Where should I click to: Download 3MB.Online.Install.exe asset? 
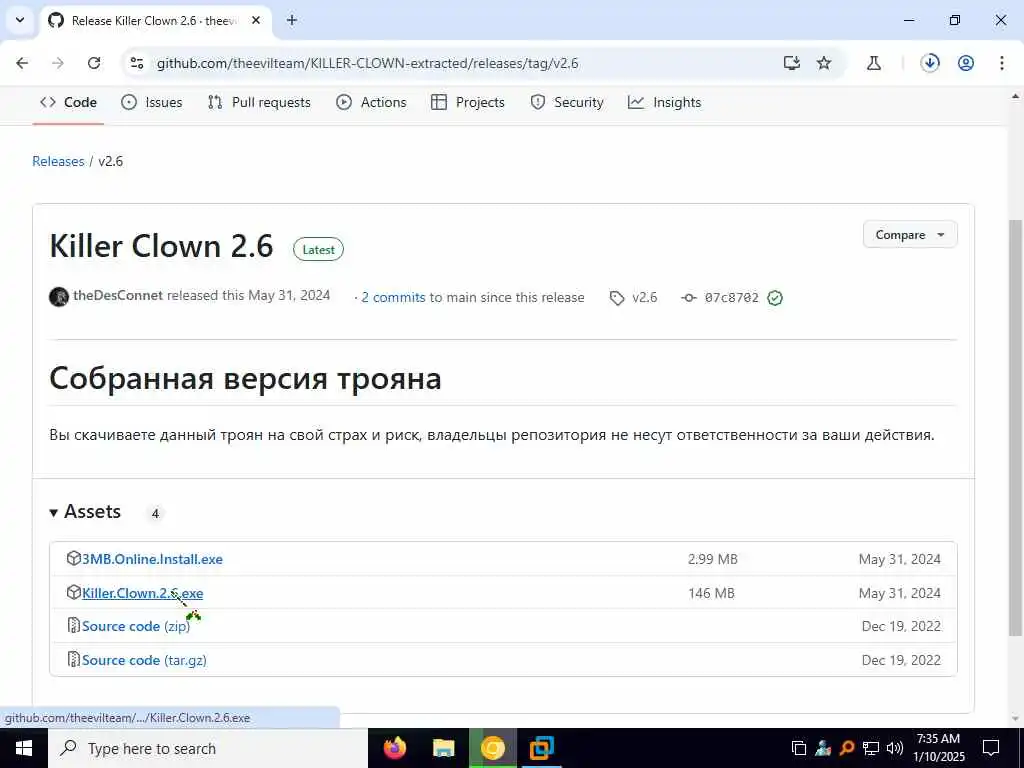coord(152,559)
